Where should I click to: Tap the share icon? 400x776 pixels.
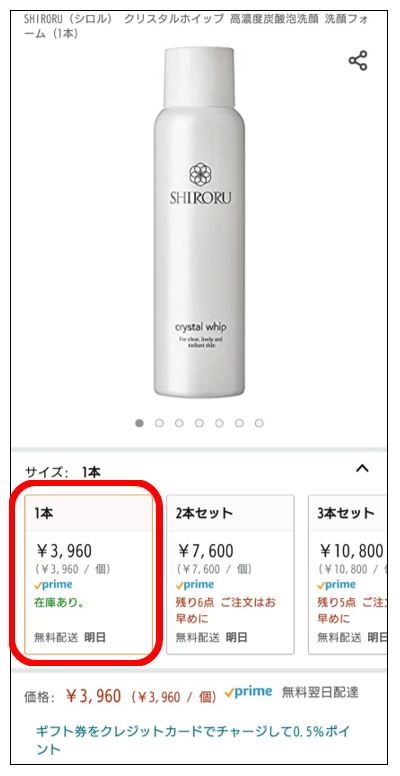coord(357,60)
